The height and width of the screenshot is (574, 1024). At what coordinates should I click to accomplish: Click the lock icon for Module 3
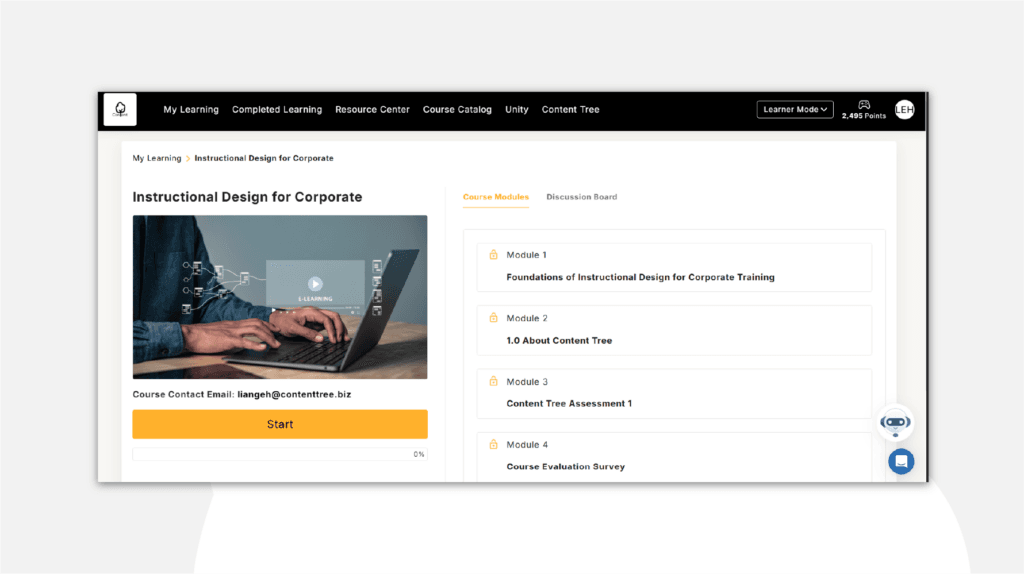click(x=494, y=381)
